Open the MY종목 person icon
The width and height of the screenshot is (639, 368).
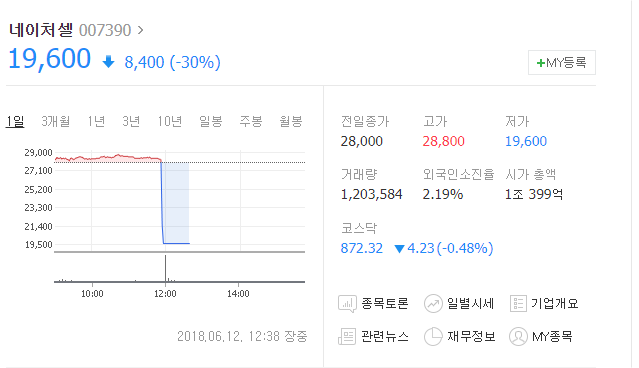[518, 337]
